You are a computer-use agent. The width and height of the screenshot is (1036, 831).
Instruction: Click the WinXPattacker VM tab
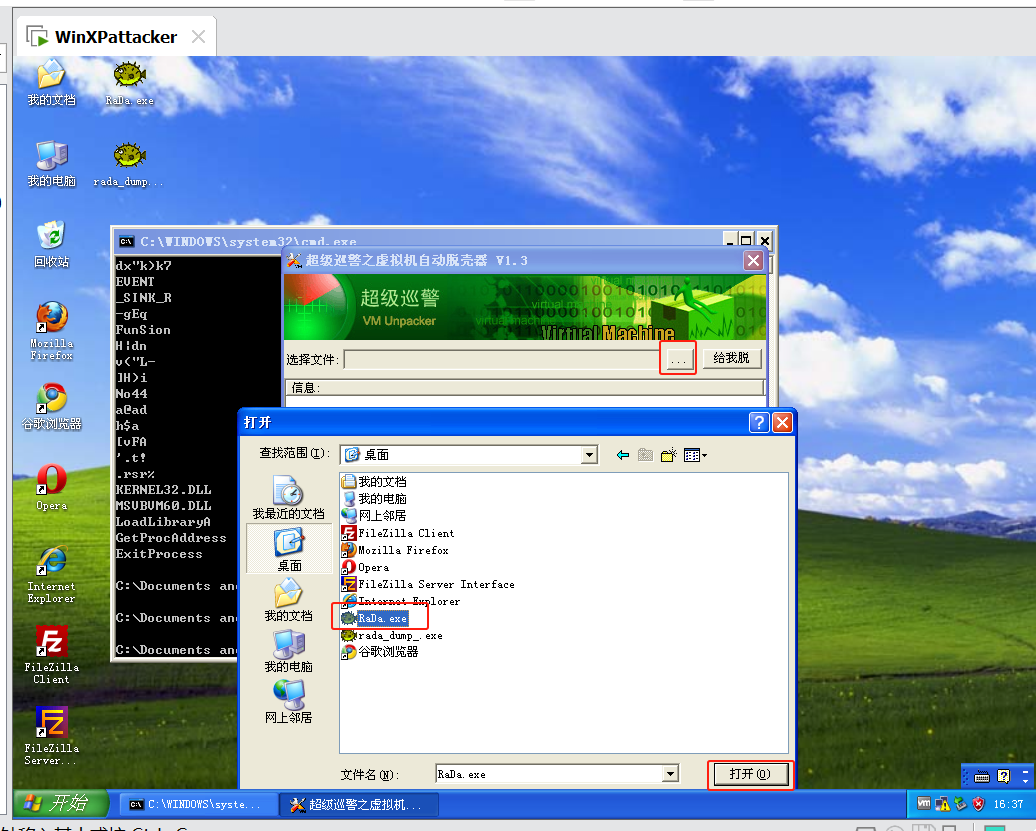click(x=116, y=37)
